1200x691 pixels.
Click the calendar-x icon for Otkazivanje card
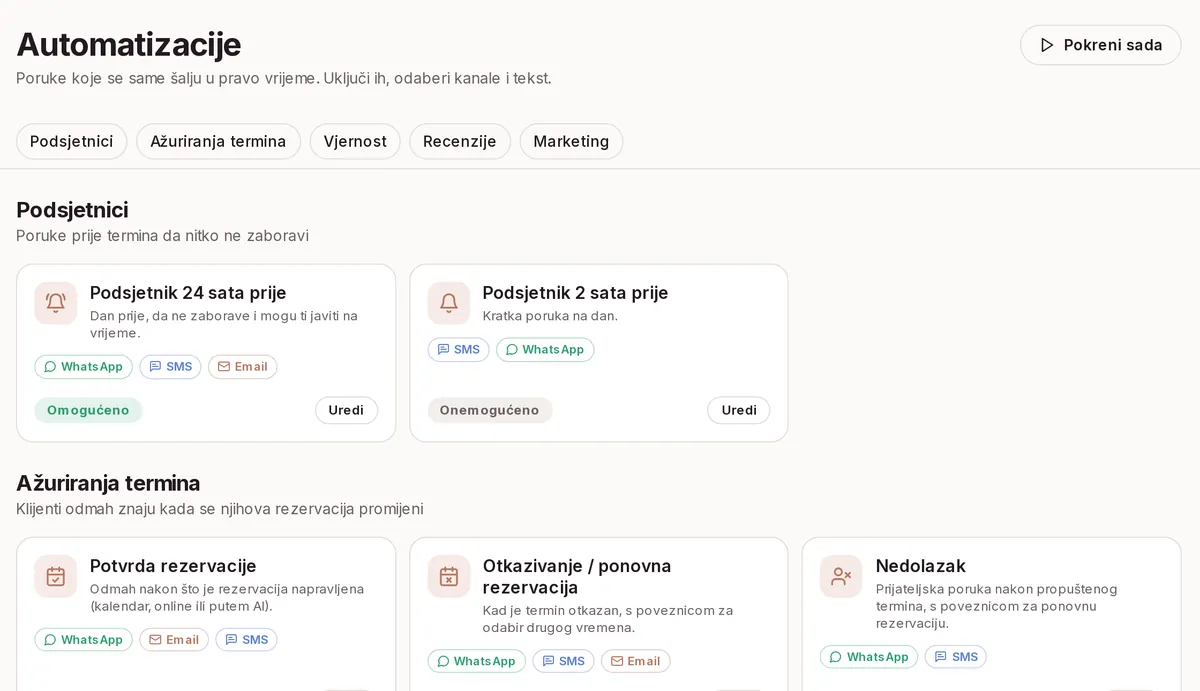pos(449,576)
